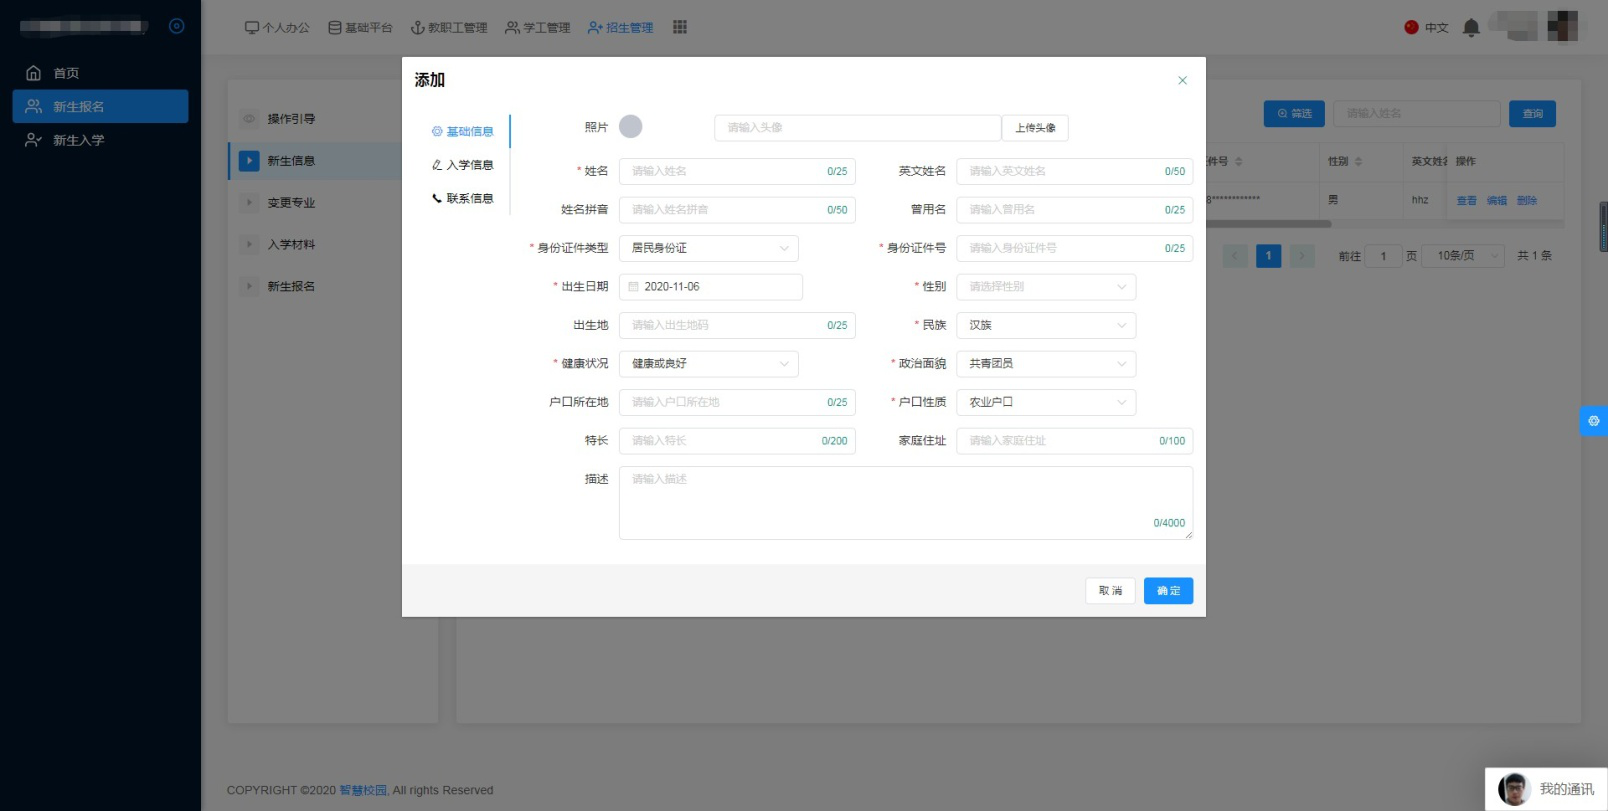Click the 我的通讯 contact avatar
This screenshot has height=811, width=1608.
pos(1514,789)
